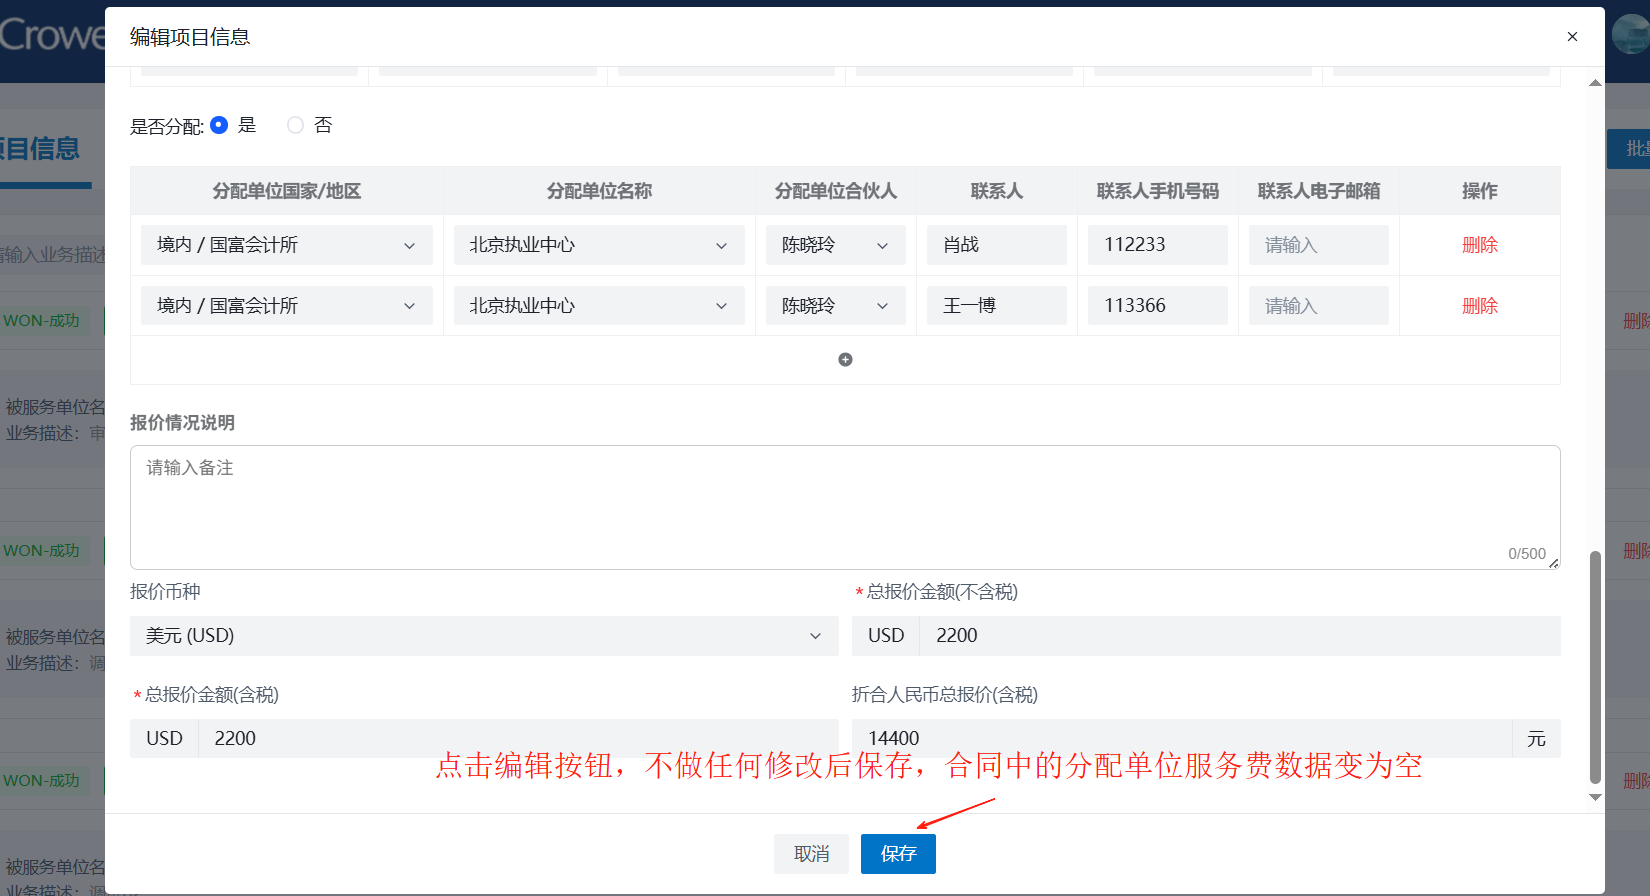Click the 分配单位合伙人 column header
The image size is (1650, 896).
[836, 191]
